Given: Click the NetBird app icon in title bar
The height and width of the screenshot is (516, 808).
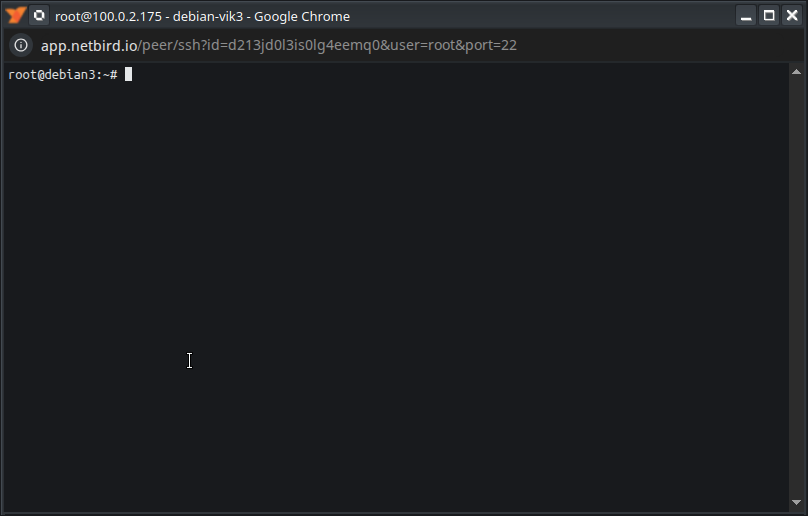Looking at the screenshot, I should (16, 15).
